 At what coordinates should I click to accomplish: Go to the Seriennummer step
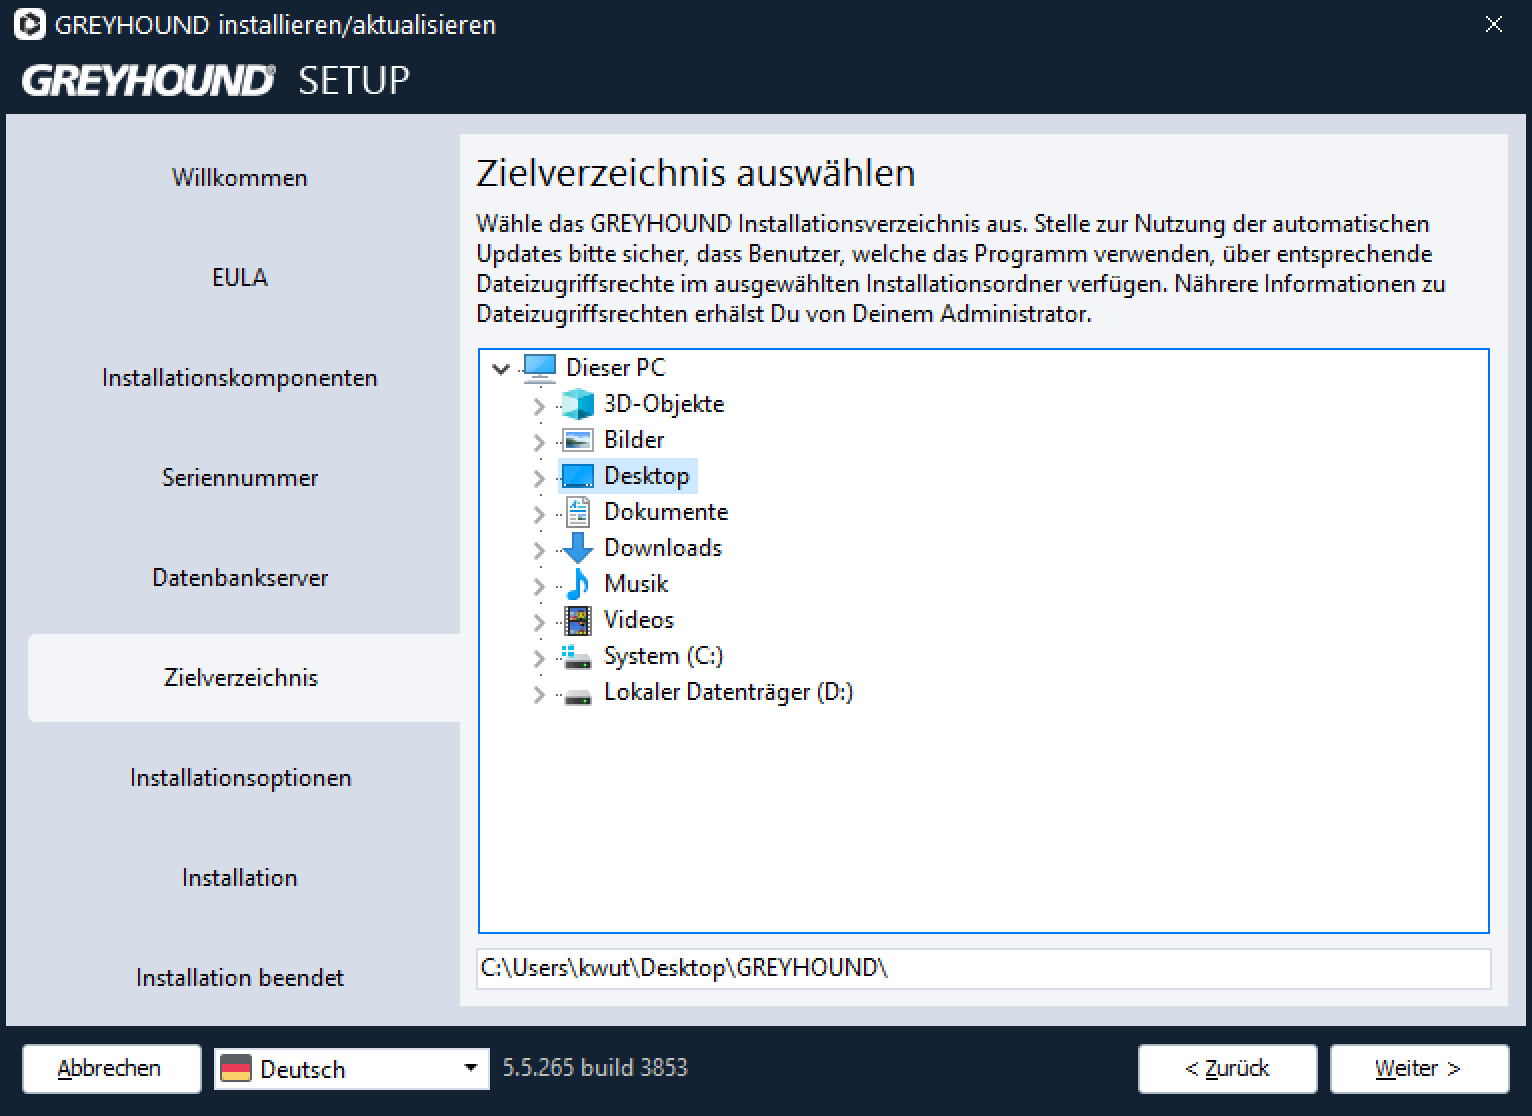coord(240,478)
